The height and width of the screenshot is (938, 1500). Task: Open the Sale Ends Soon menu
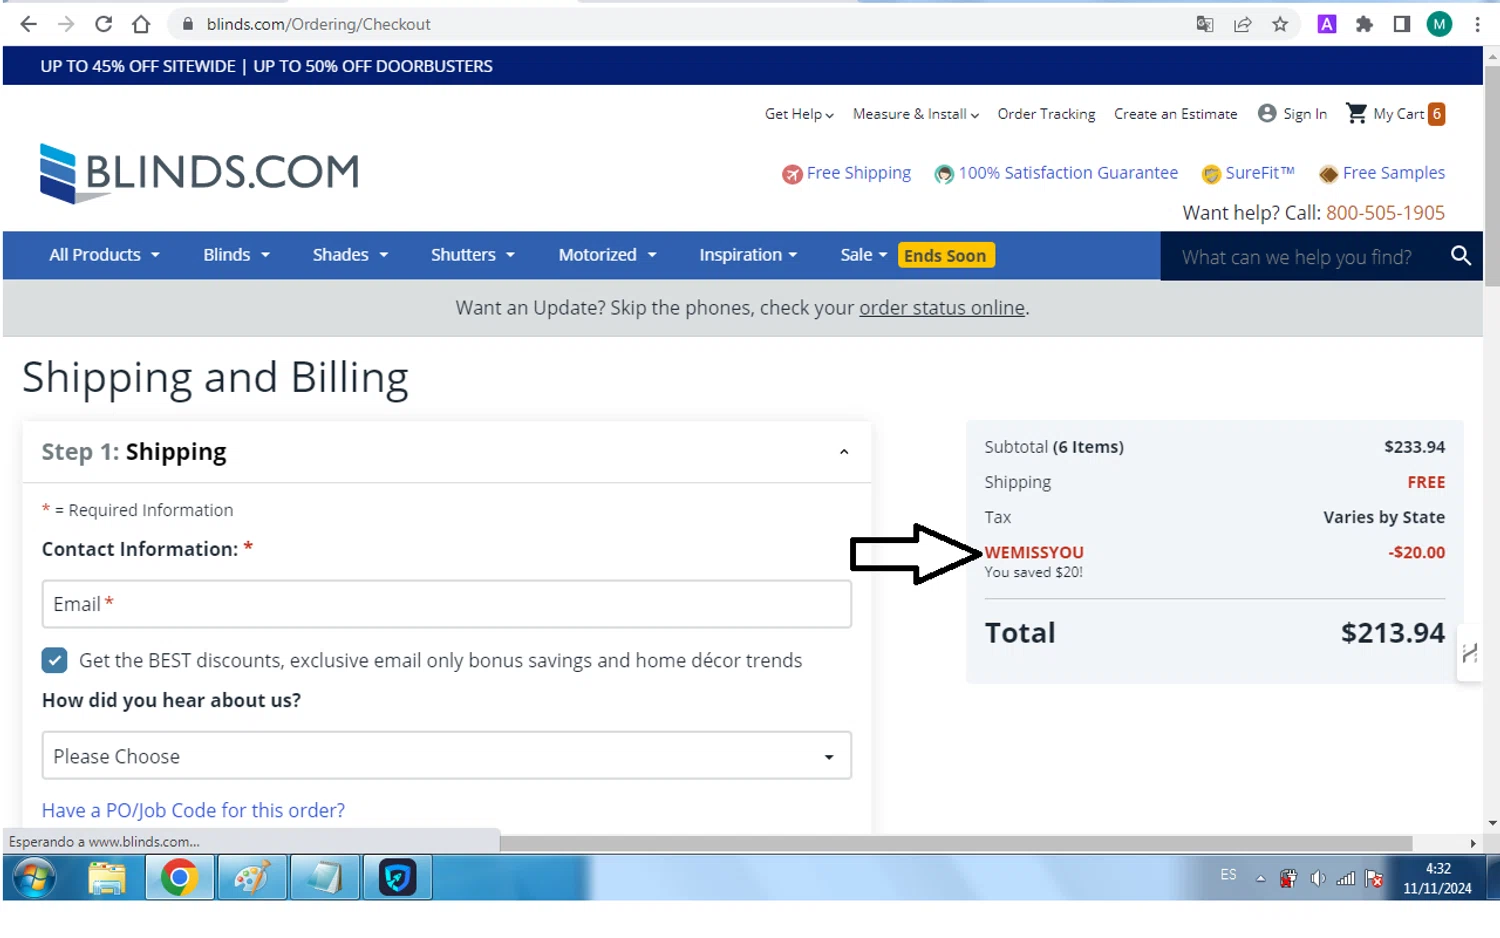tap(917, 255)
